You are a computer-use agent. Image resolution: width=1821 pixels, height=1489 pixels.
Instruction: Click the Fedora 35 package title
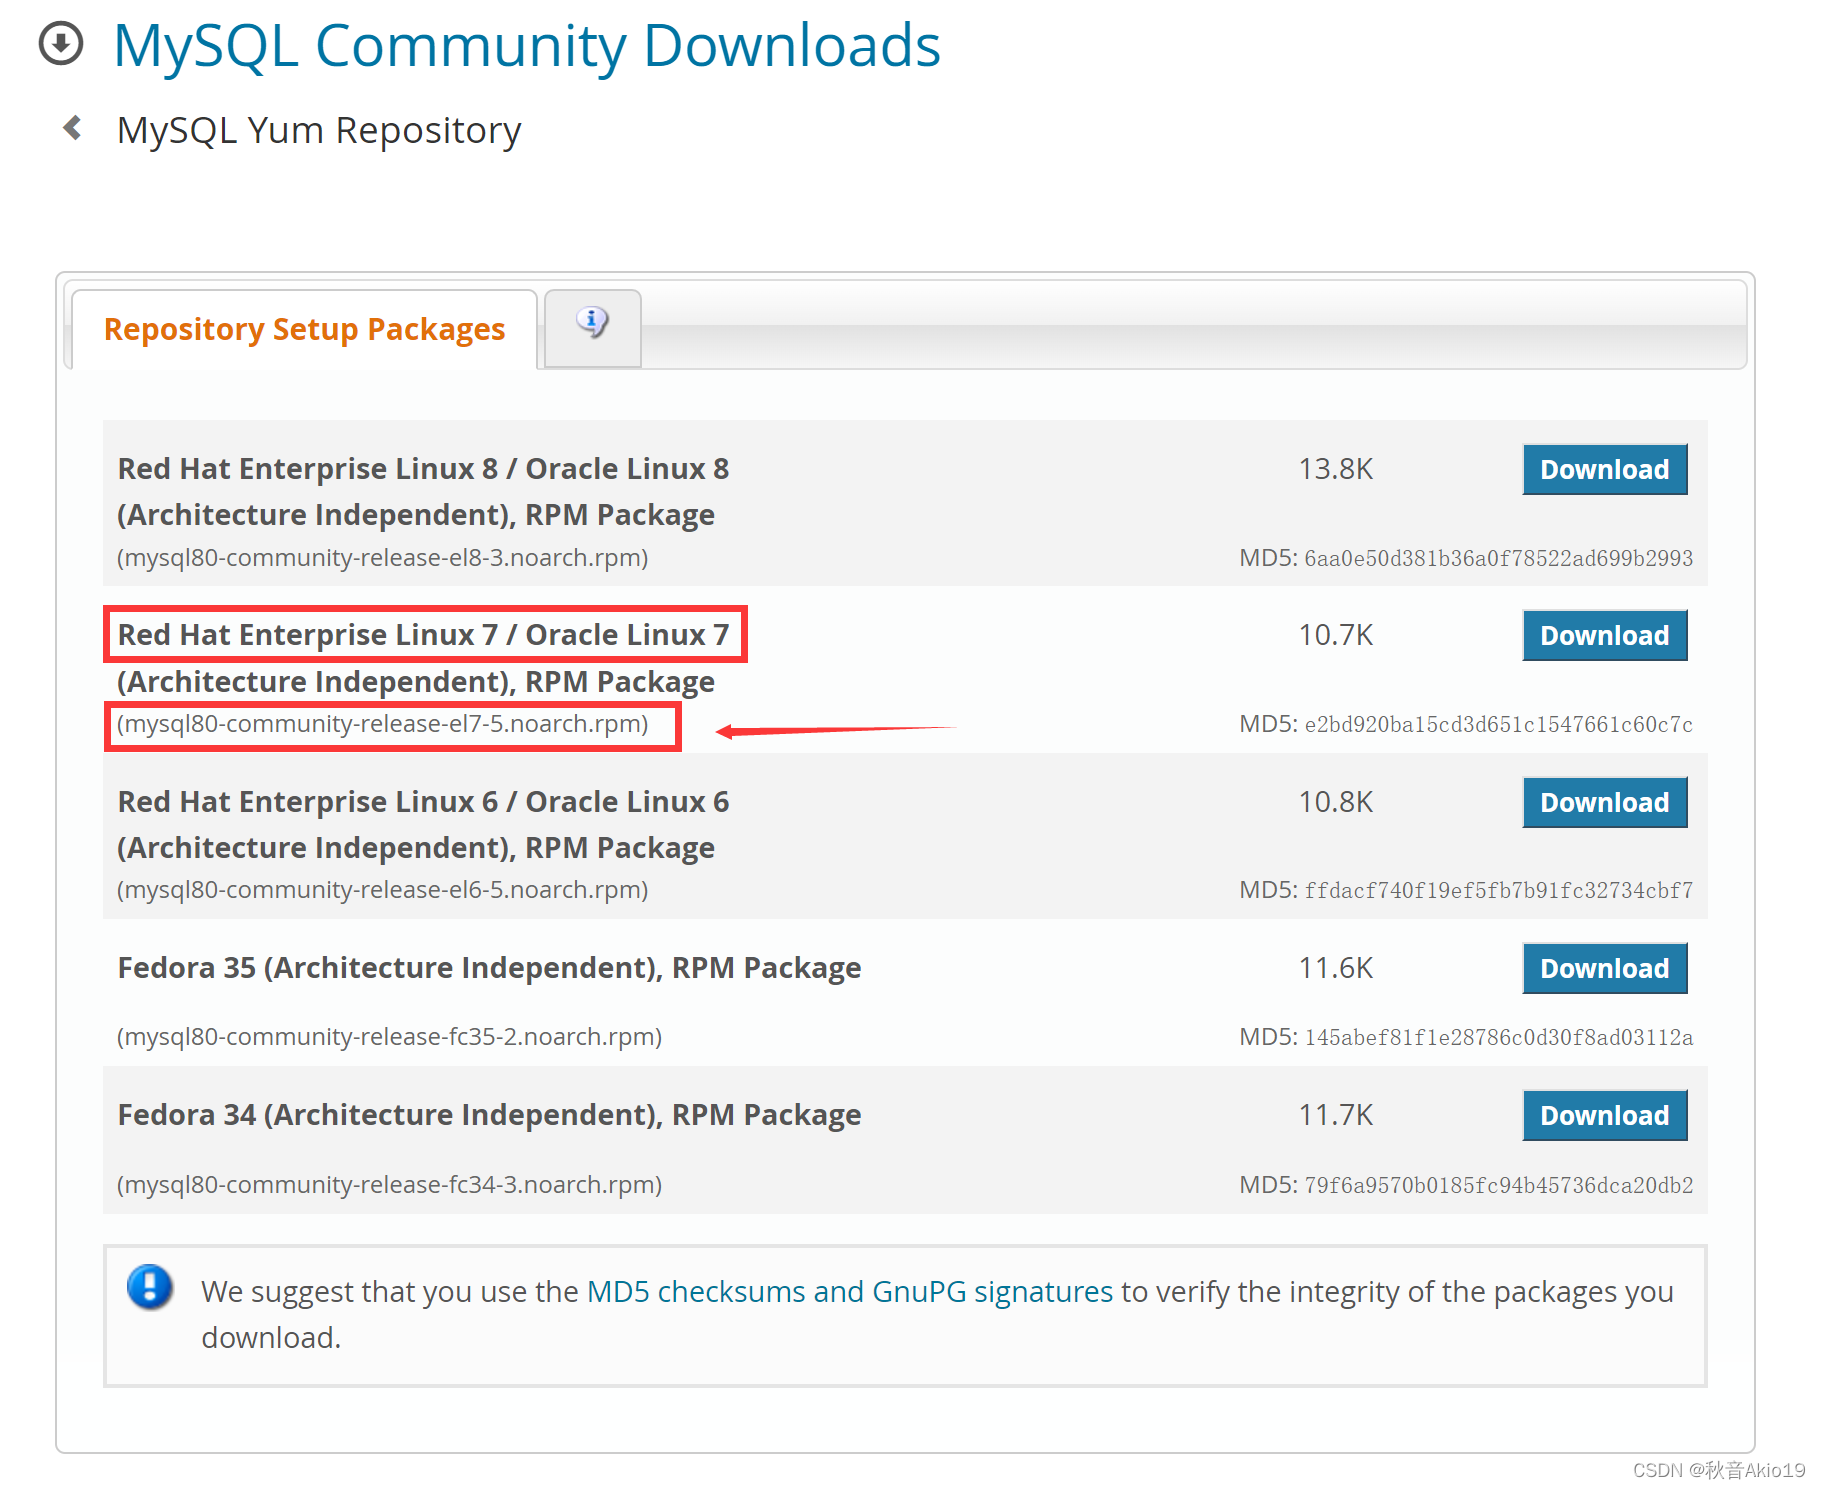click(x=488, y=967)
